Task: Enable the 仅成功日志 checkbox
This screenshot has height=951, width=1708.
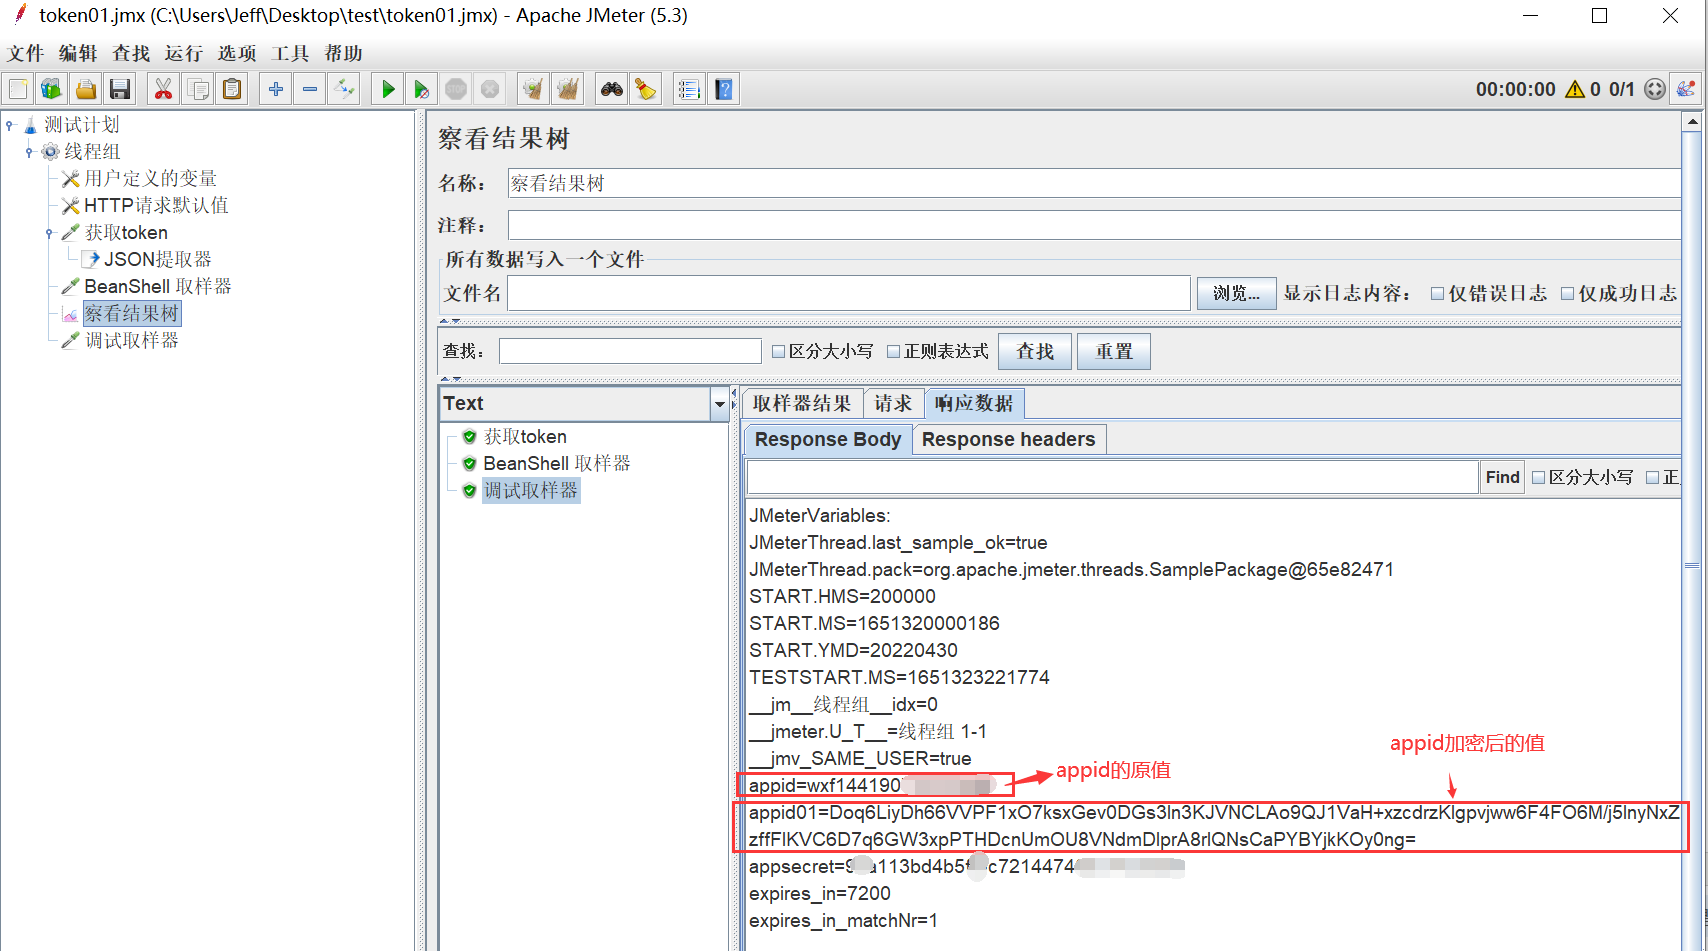Action: coord(1568,294)
